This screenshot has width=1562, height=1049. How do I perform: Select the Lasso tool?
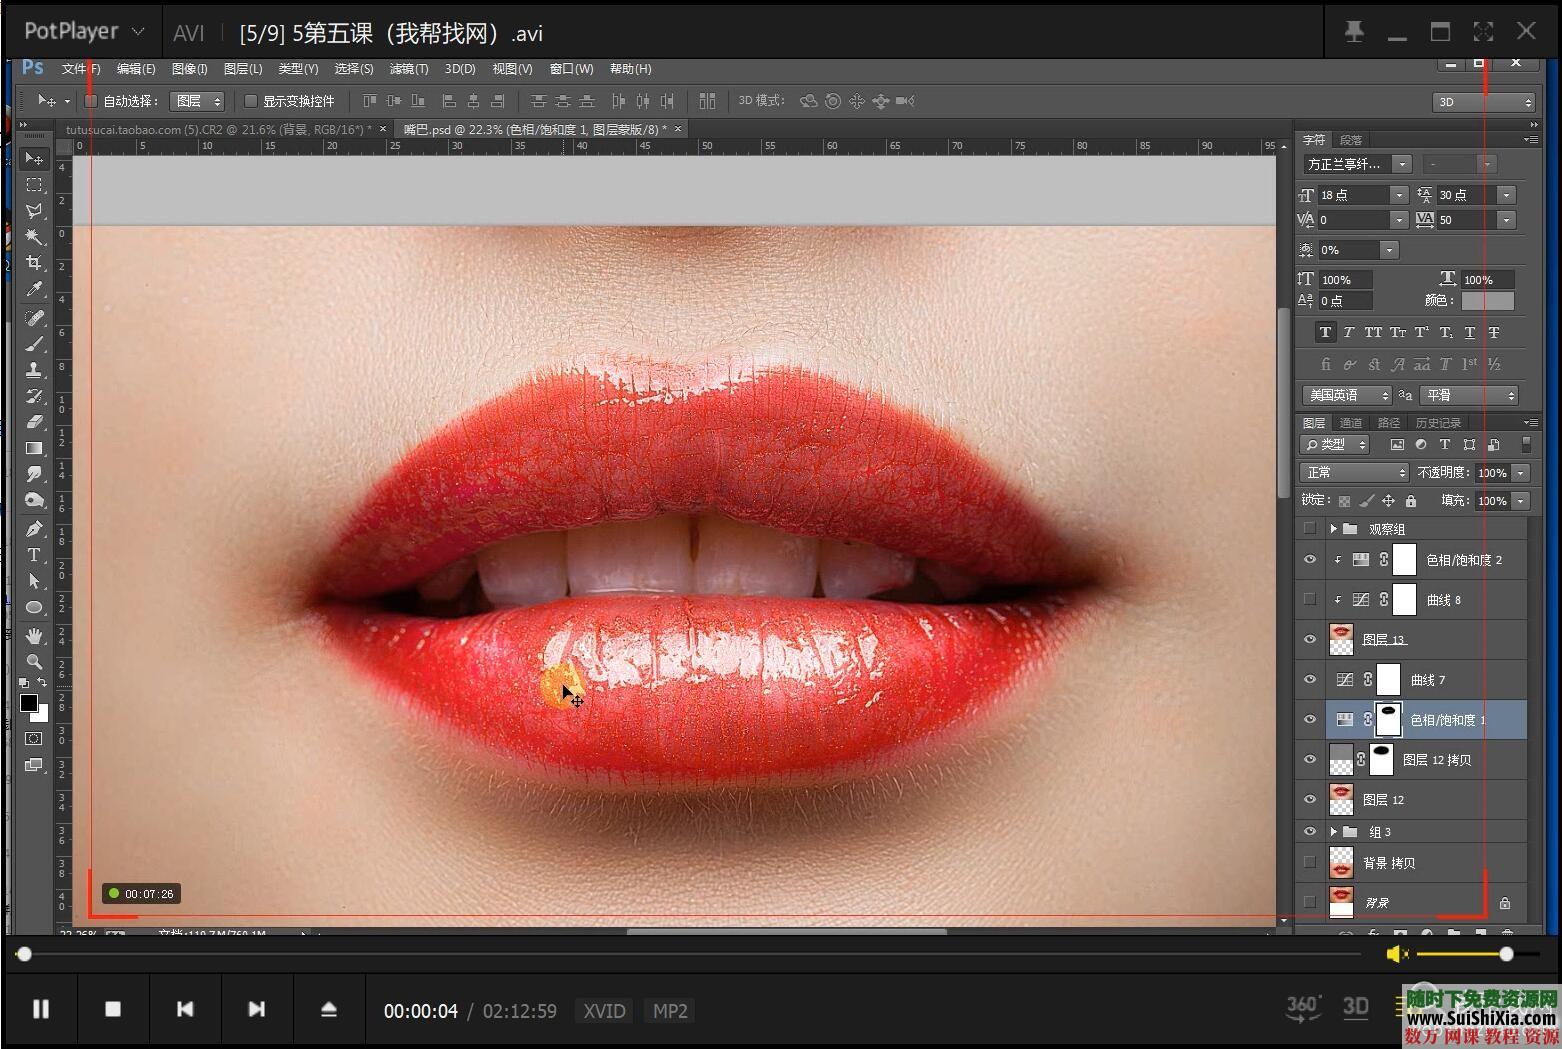click(34, 211)
